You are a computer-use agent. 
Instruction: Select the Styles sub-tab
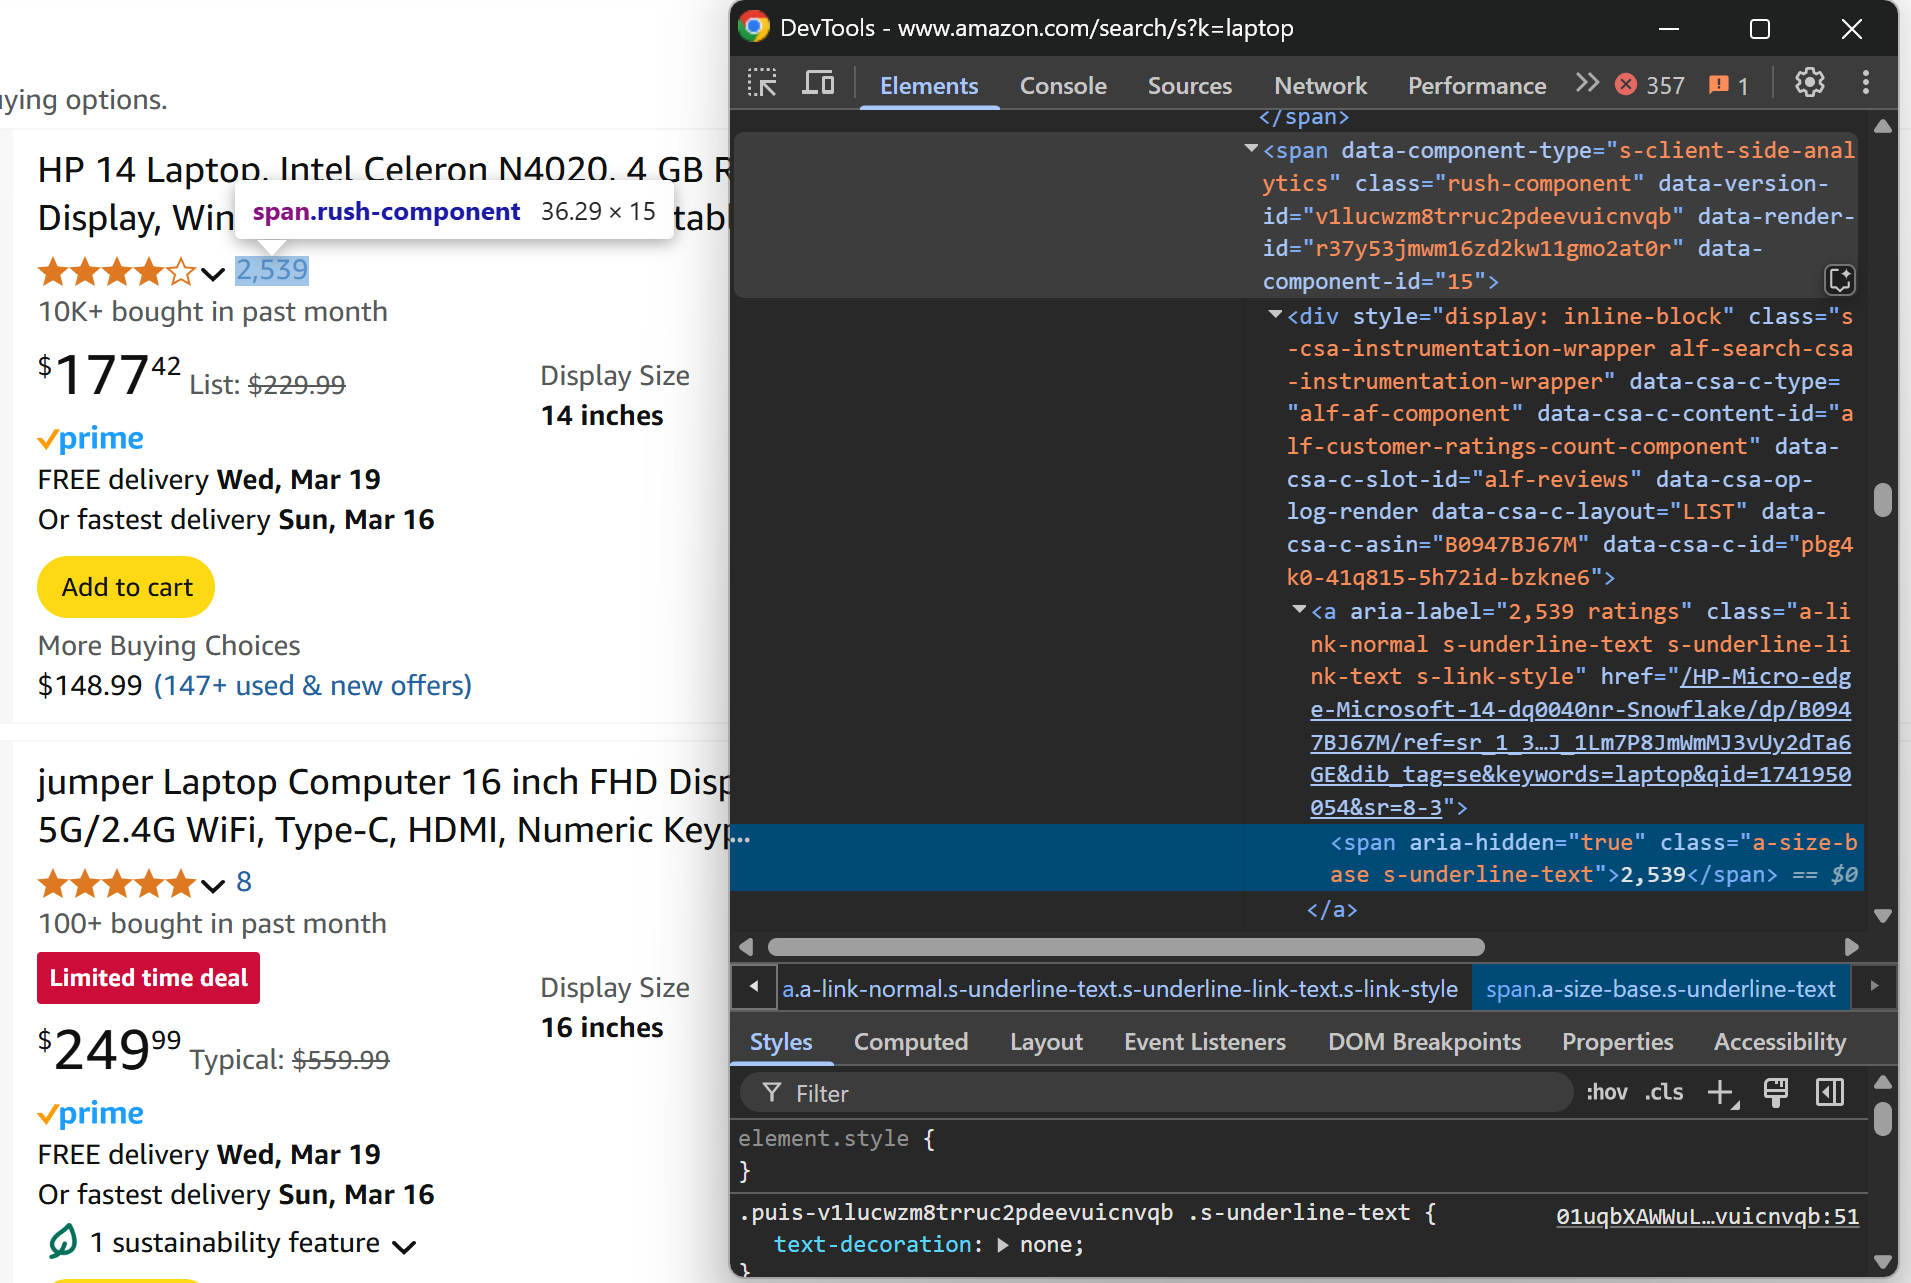click(x=781, y=1042)
